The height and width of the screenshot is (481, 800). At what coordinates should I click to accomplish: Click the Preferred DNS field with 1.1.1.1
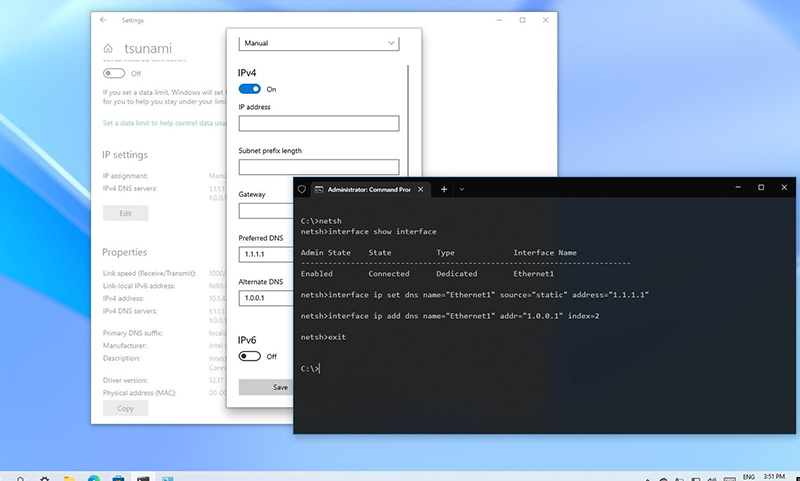[x=266, y=254]
